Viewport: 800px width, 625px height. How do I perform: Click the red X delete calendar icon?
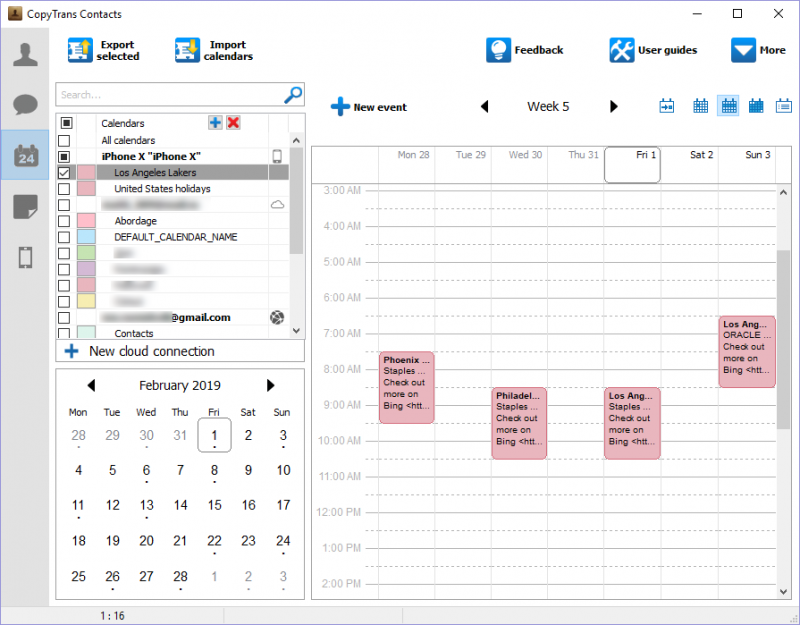(x=233, y=123)
